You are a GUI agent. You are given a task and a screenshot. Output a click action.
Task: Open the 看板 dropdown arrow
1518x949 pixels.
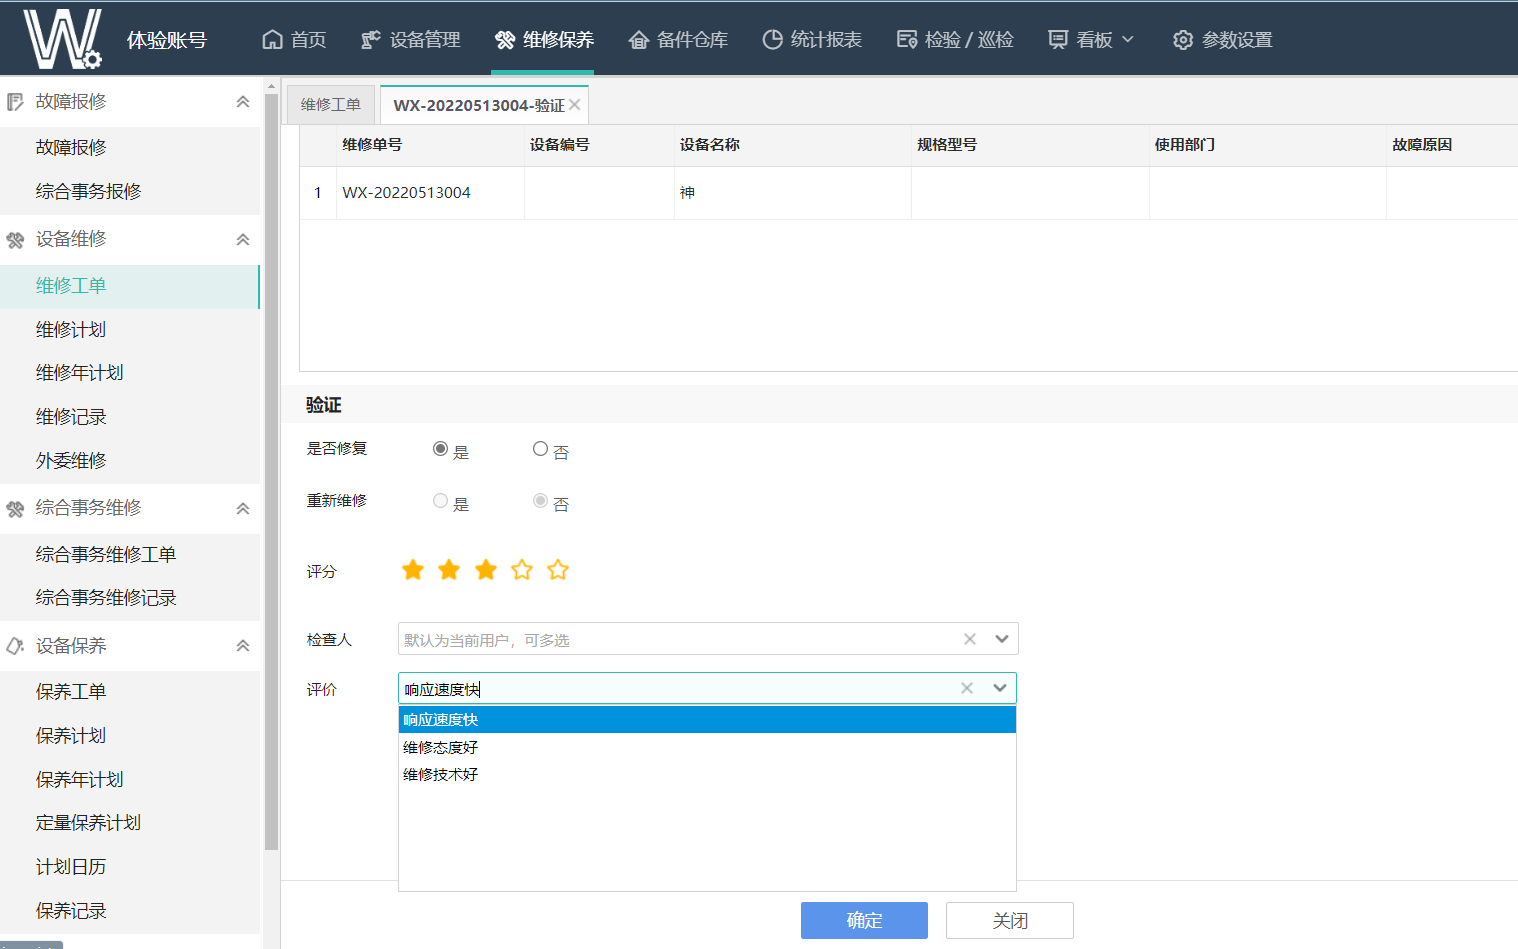[1128, 40]
